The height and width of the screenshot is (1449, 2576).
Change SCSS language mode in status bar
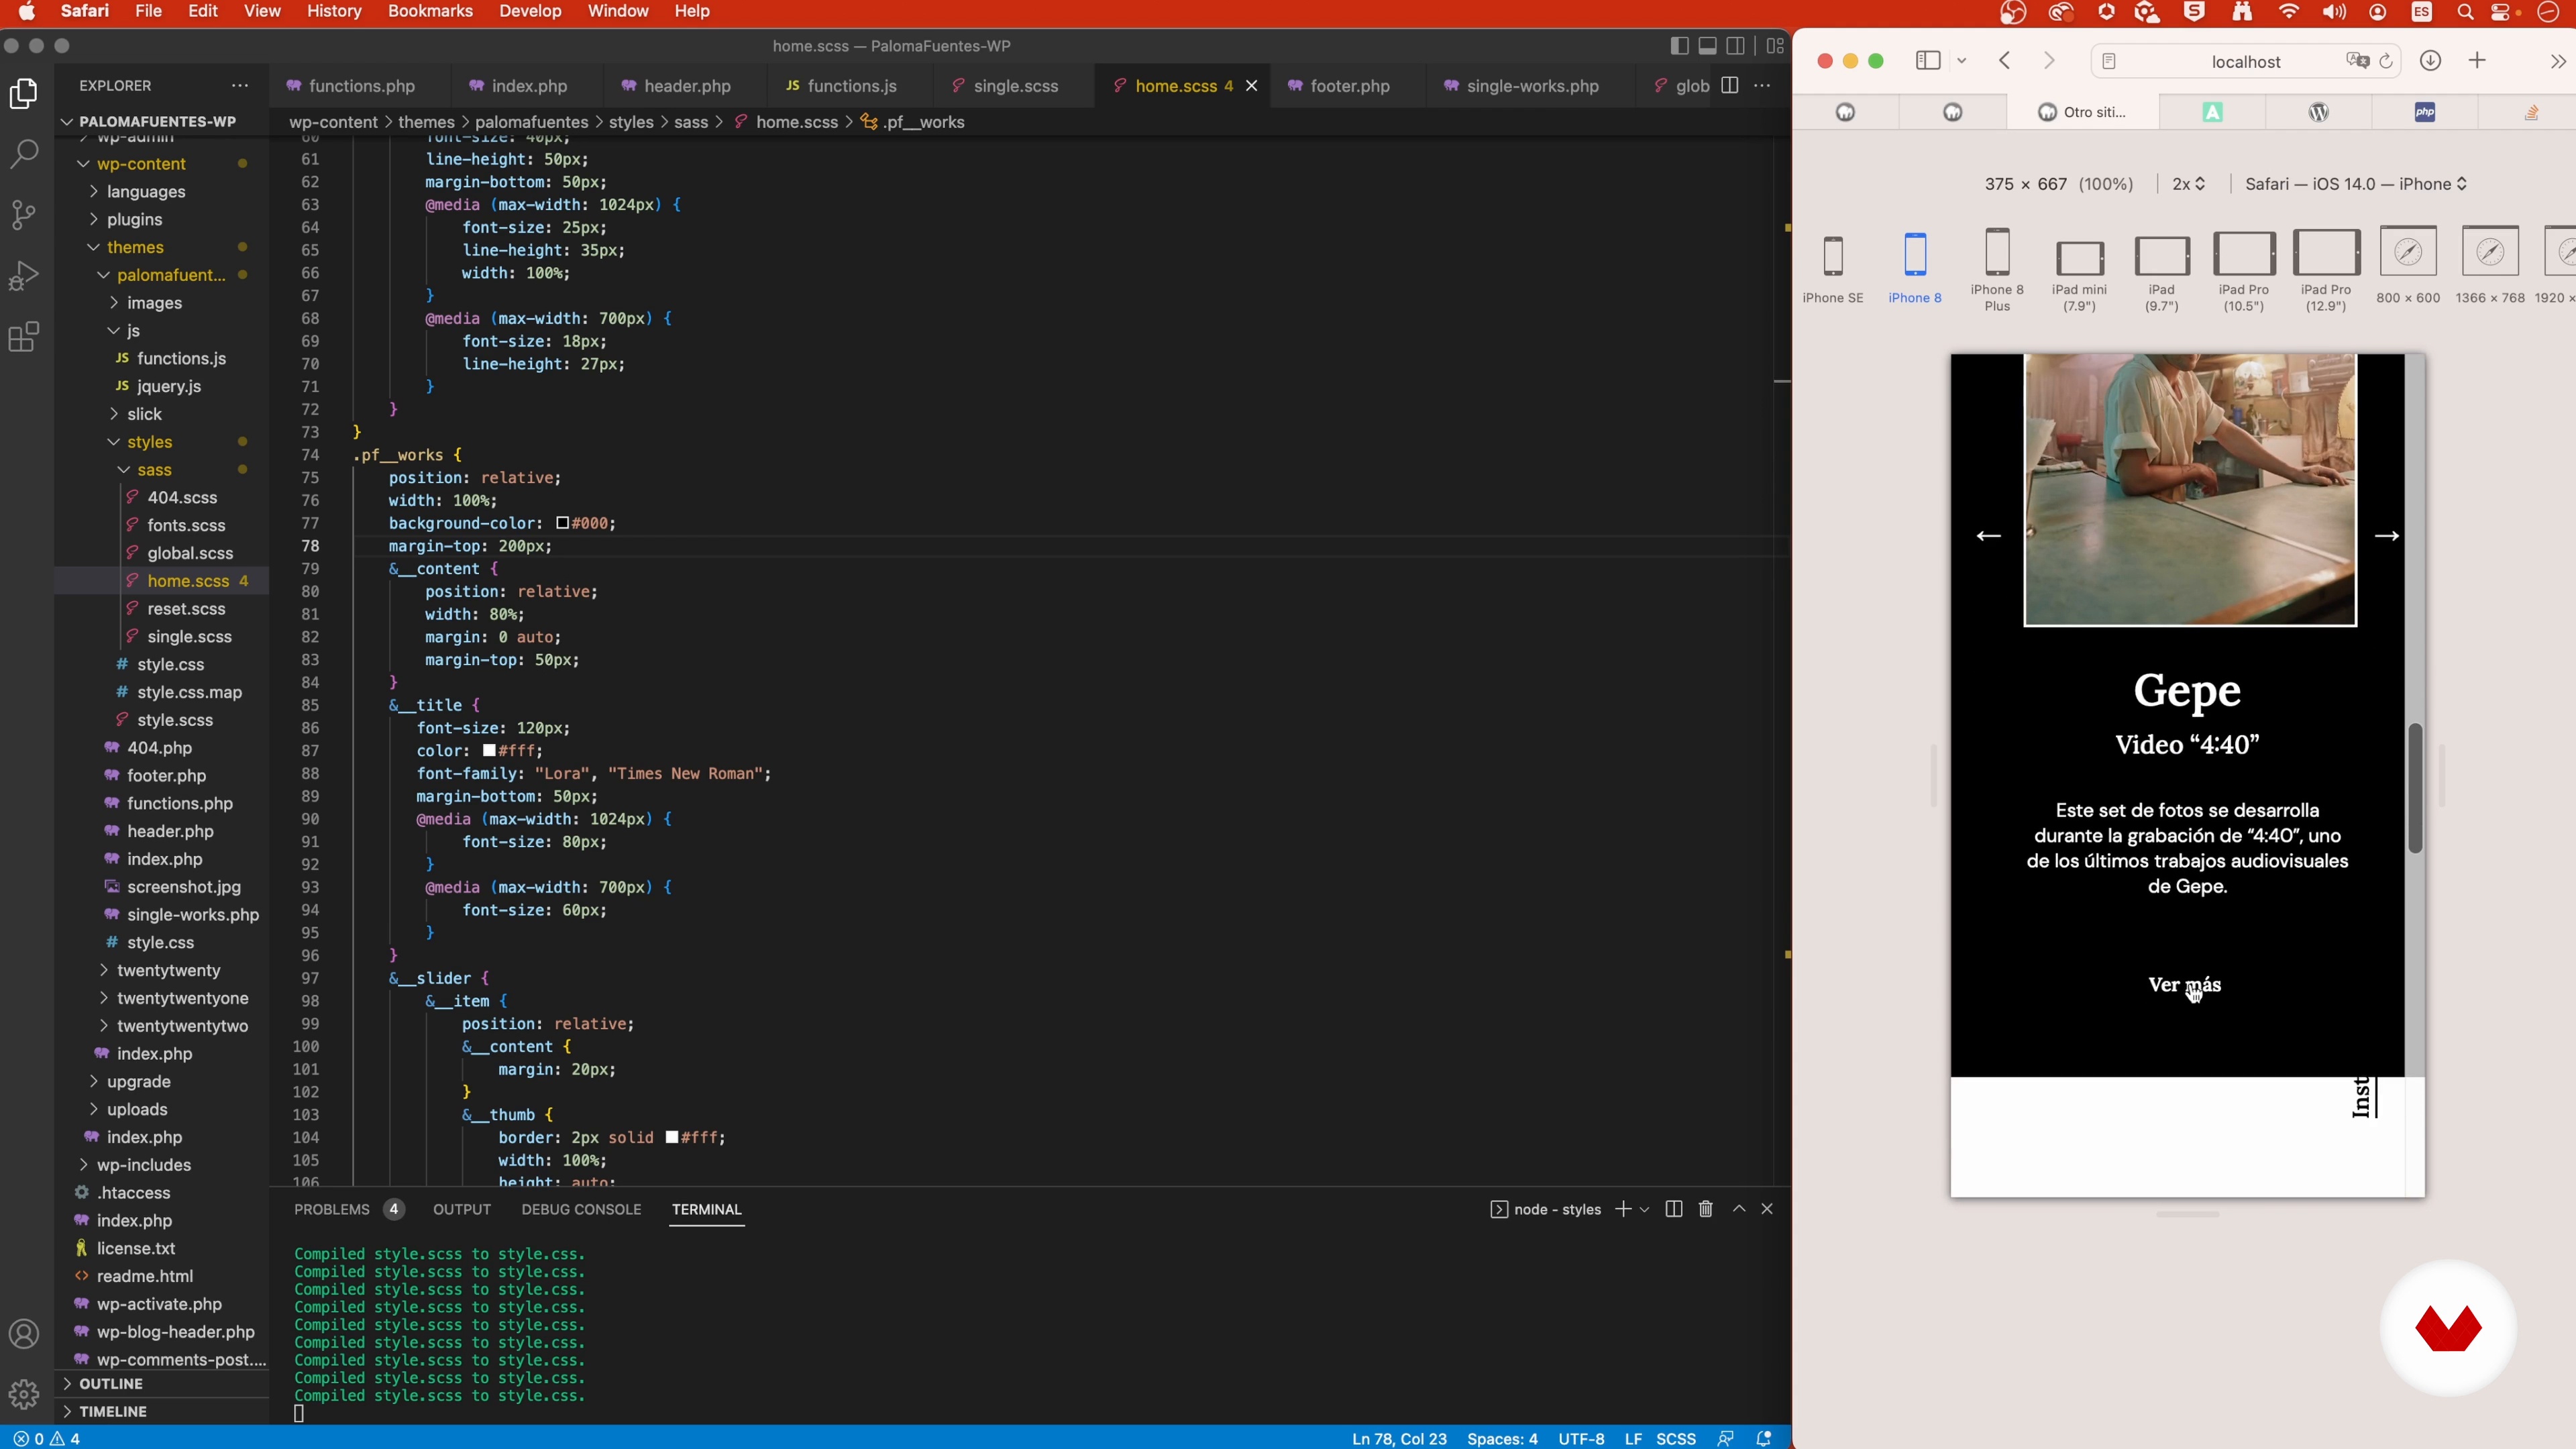click(1676, 1438)
